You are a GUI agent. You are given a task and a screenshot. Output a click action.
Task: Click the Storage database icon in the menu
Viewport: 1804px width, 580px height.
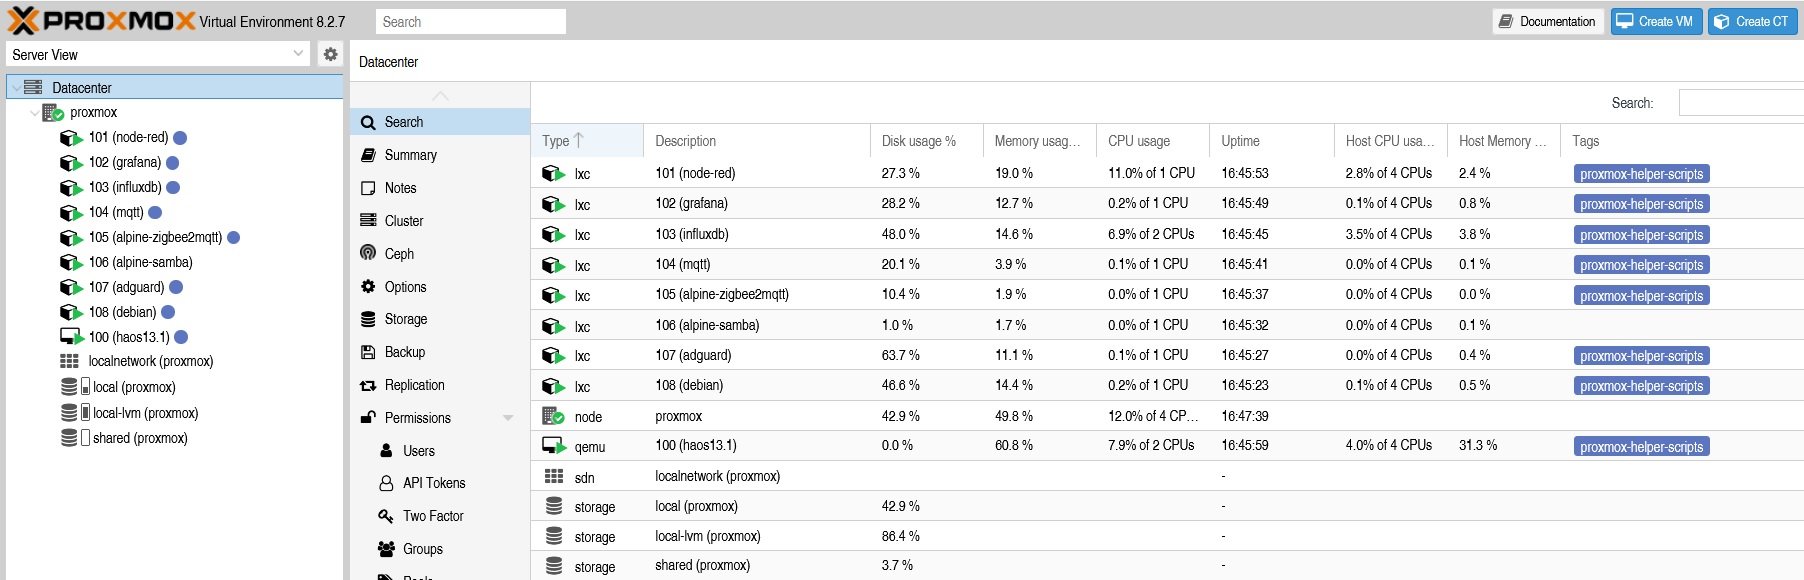(x=368, y=319)
